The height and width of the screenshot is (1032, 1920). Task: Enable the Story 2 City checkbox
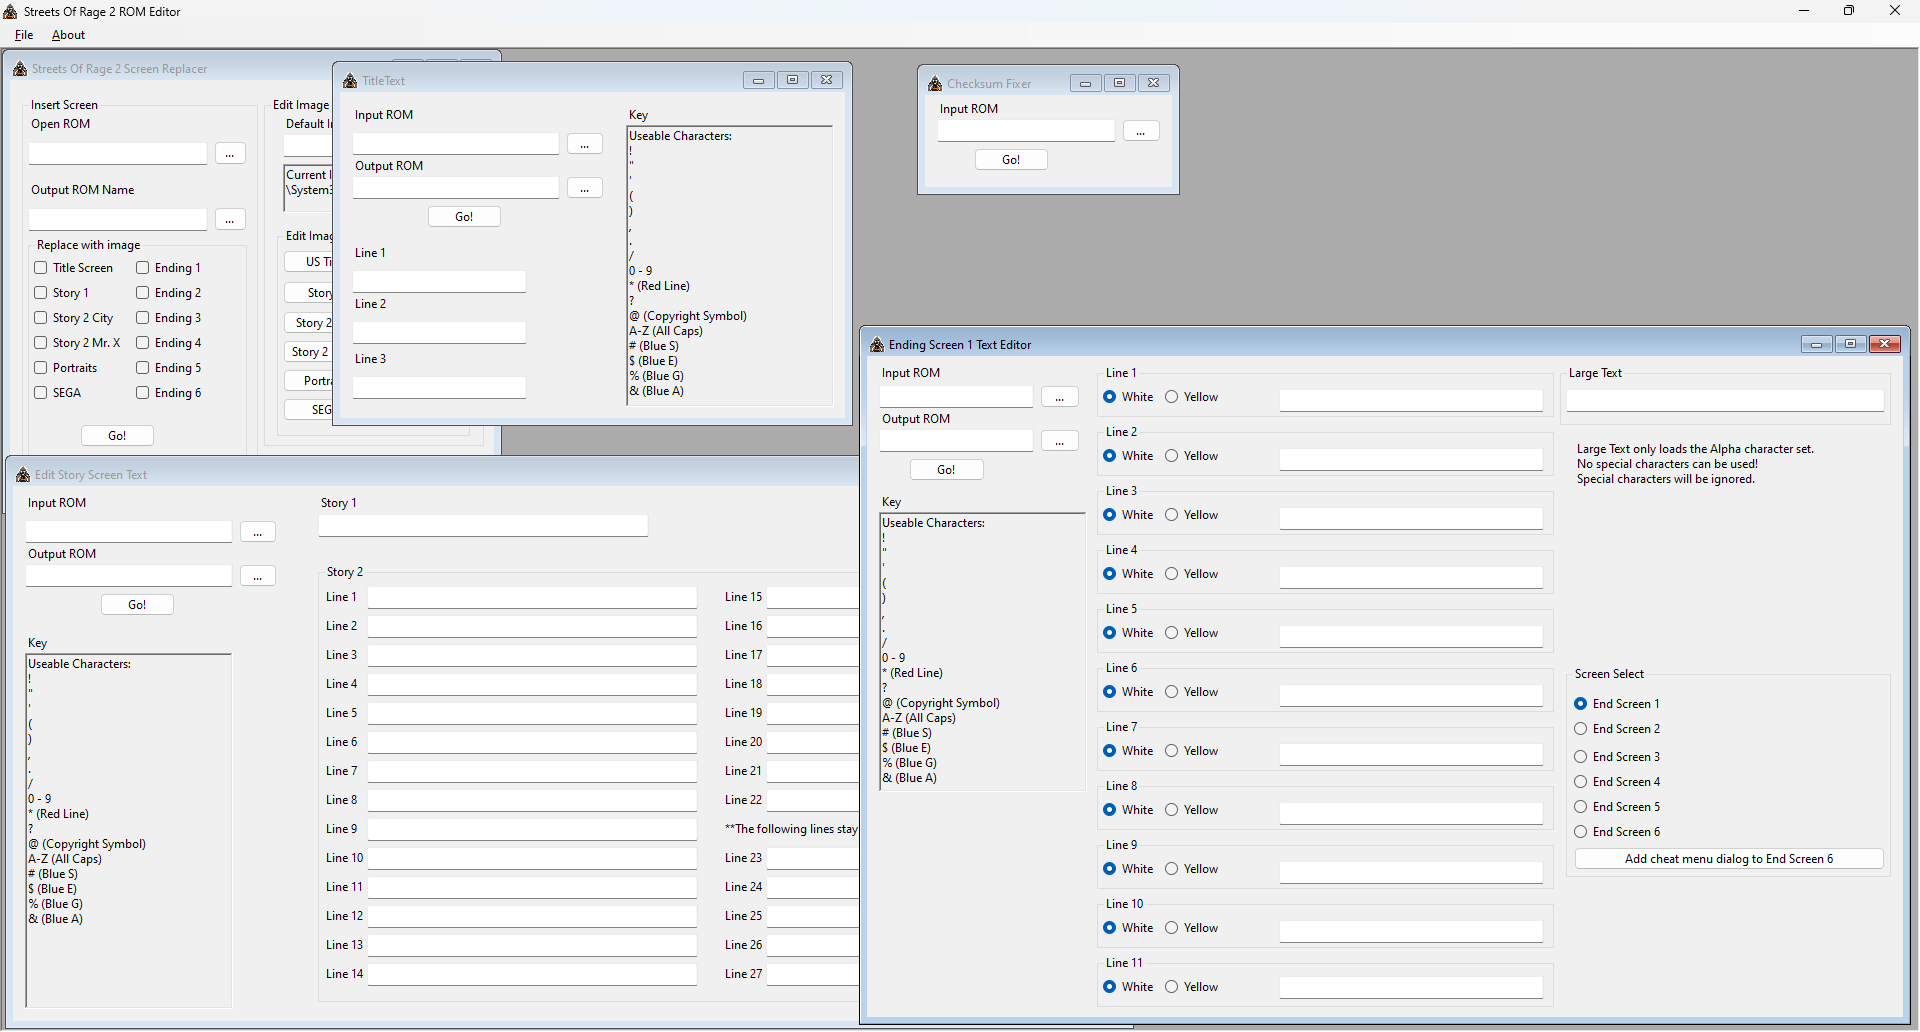41,318
